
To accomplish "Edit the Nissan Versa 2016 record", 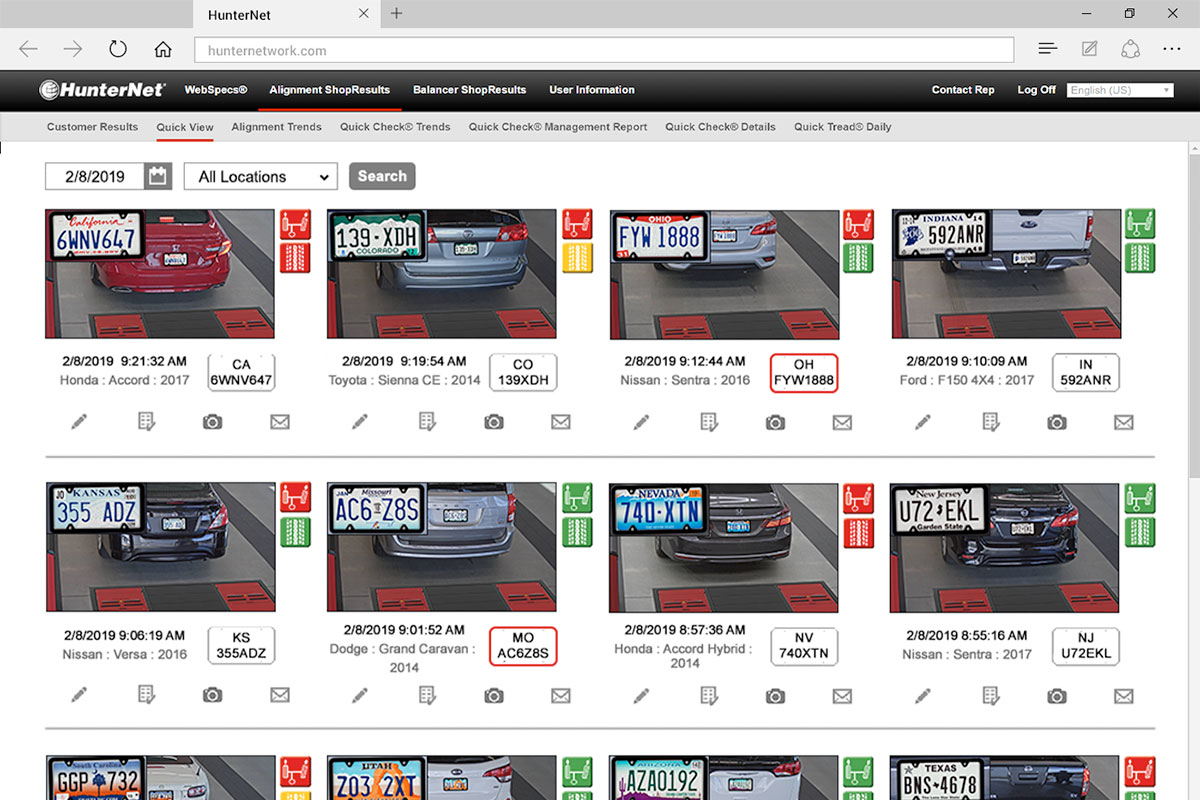I will 79,695.
